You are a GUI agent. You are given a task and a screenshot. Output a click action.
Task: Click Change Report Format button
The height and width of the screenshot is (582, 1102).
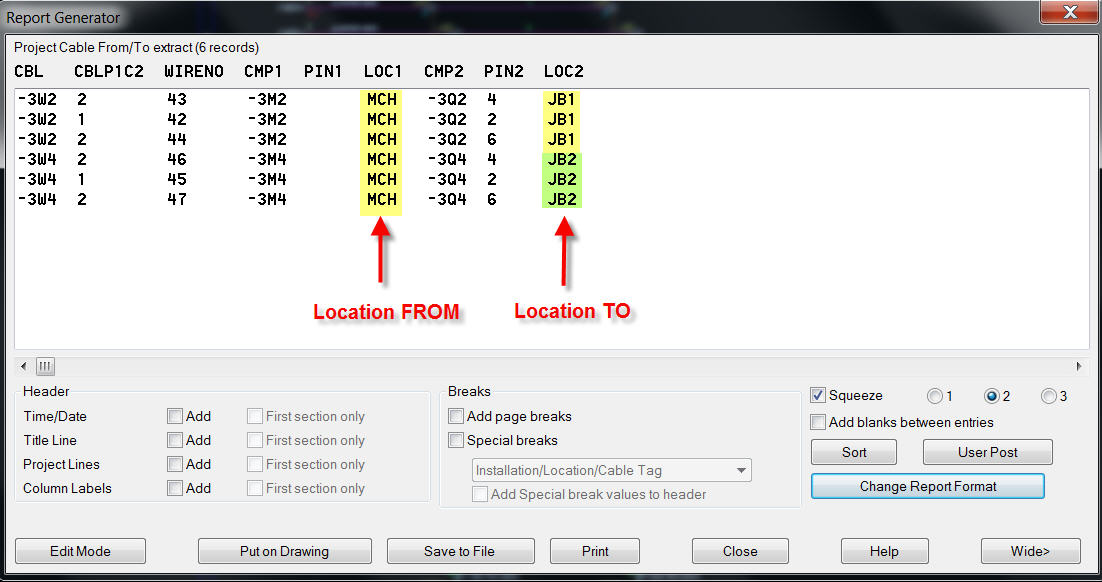click(x=927, y=486)
